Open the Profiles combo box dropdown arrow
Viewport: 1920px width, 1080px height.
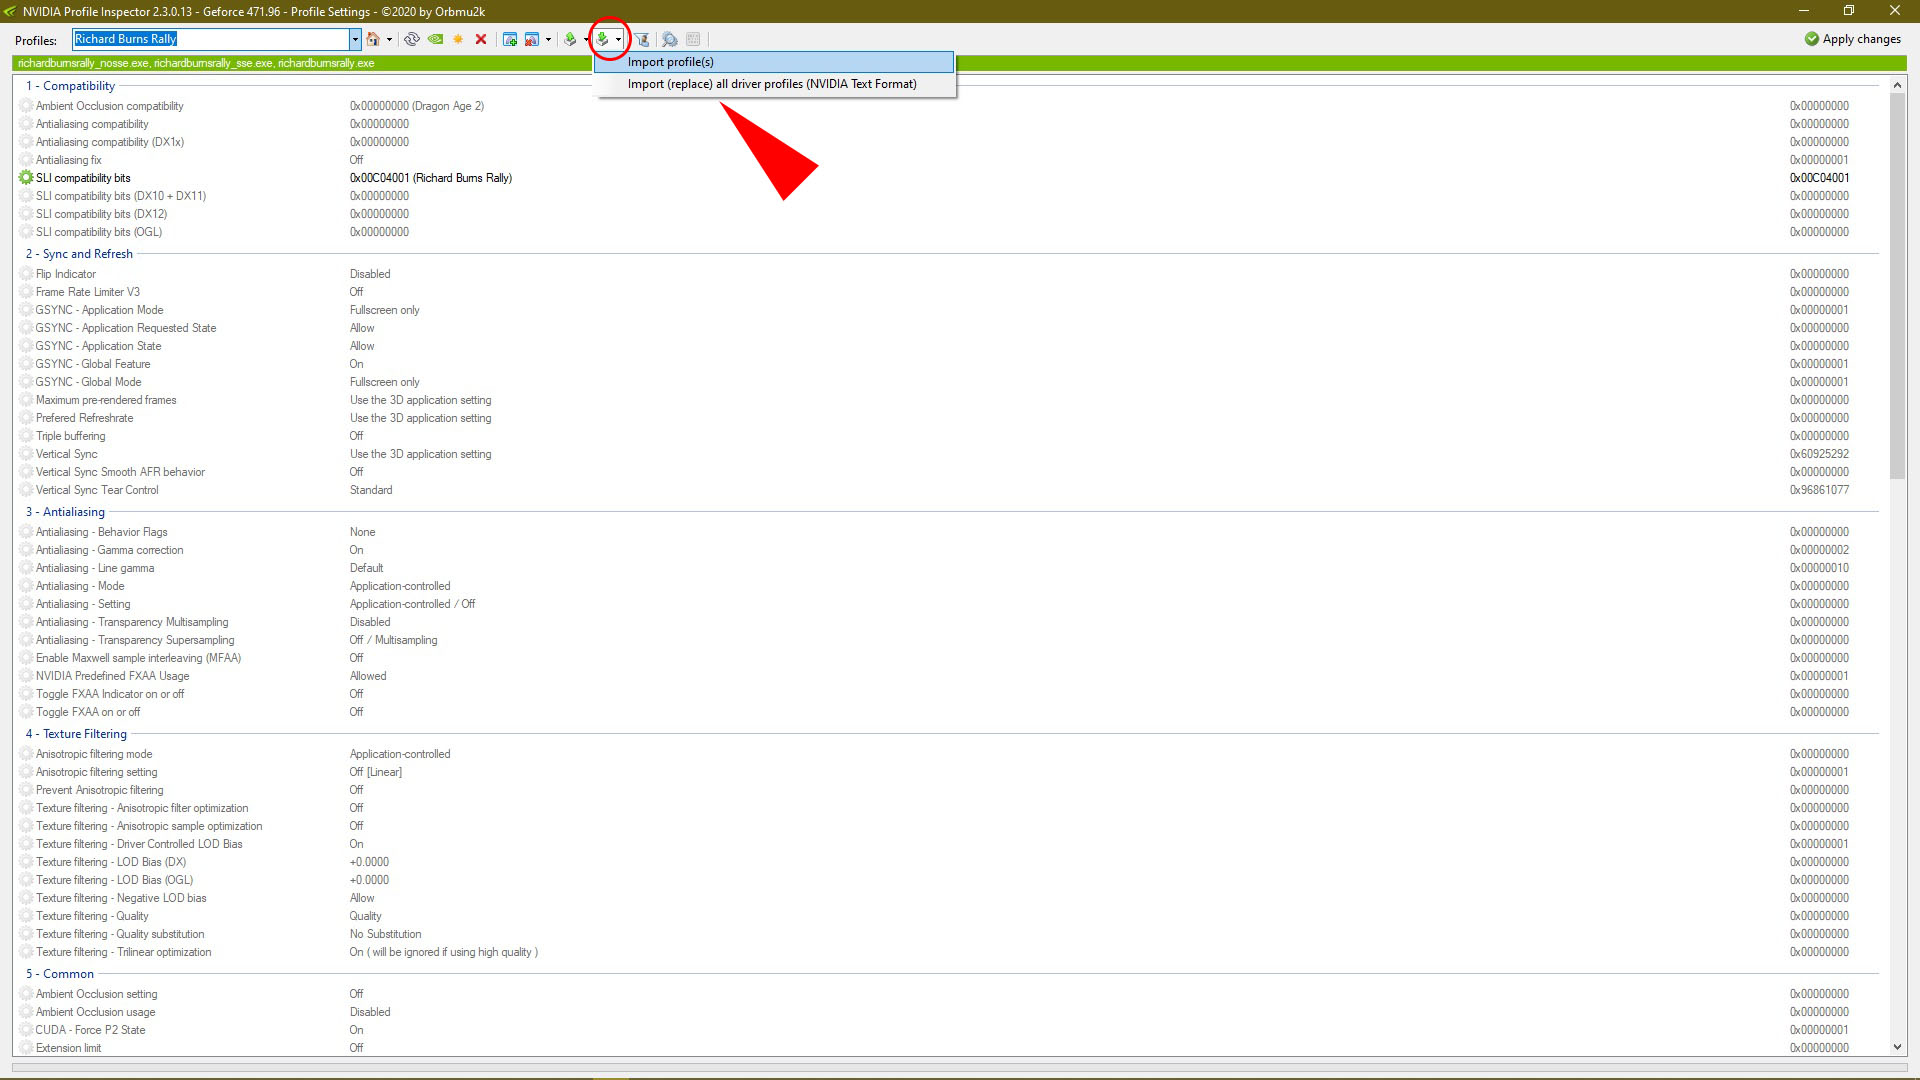354,39
